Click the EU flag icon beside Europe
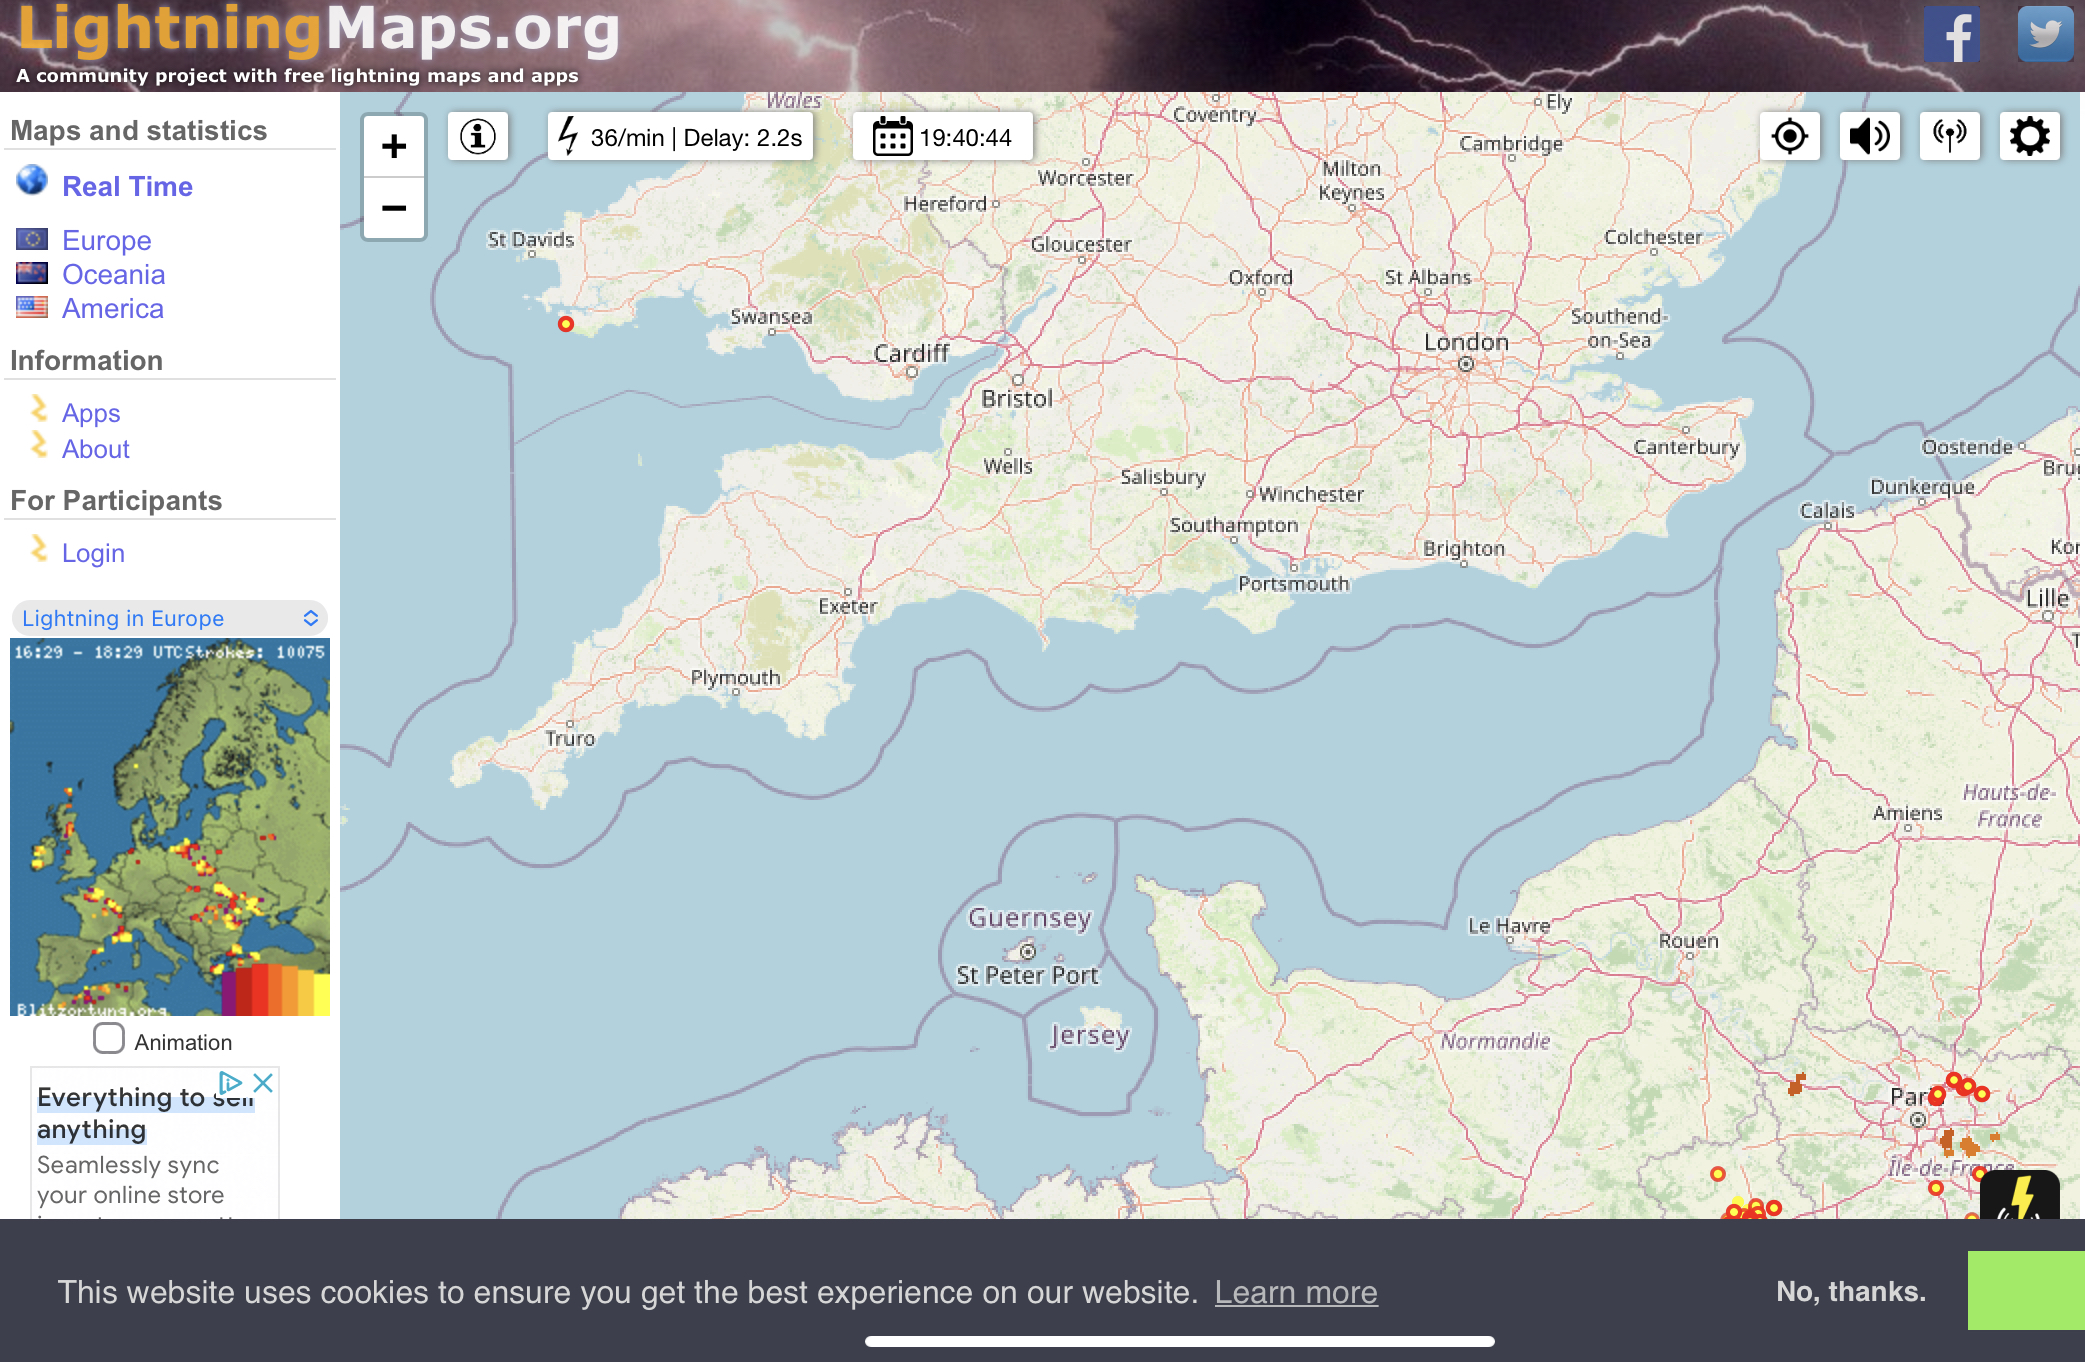Screen dimensions: 2085x1362 32,239
